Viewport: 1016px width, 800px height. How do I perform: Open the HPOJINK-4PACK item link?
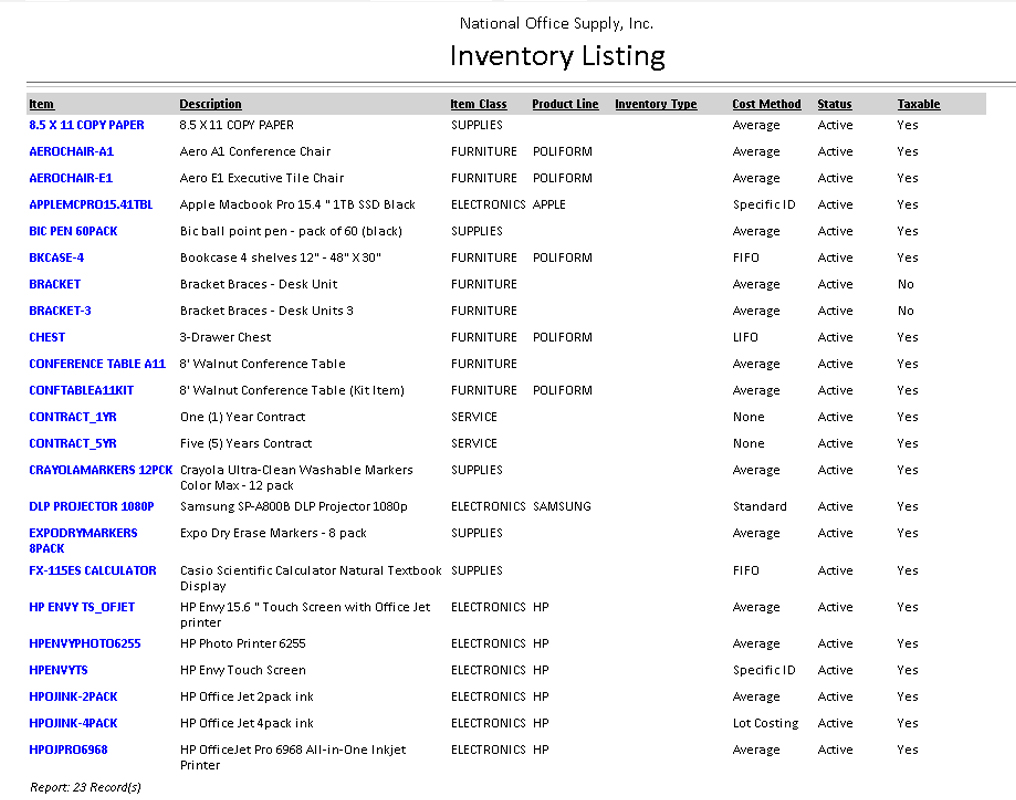point(73,723)
